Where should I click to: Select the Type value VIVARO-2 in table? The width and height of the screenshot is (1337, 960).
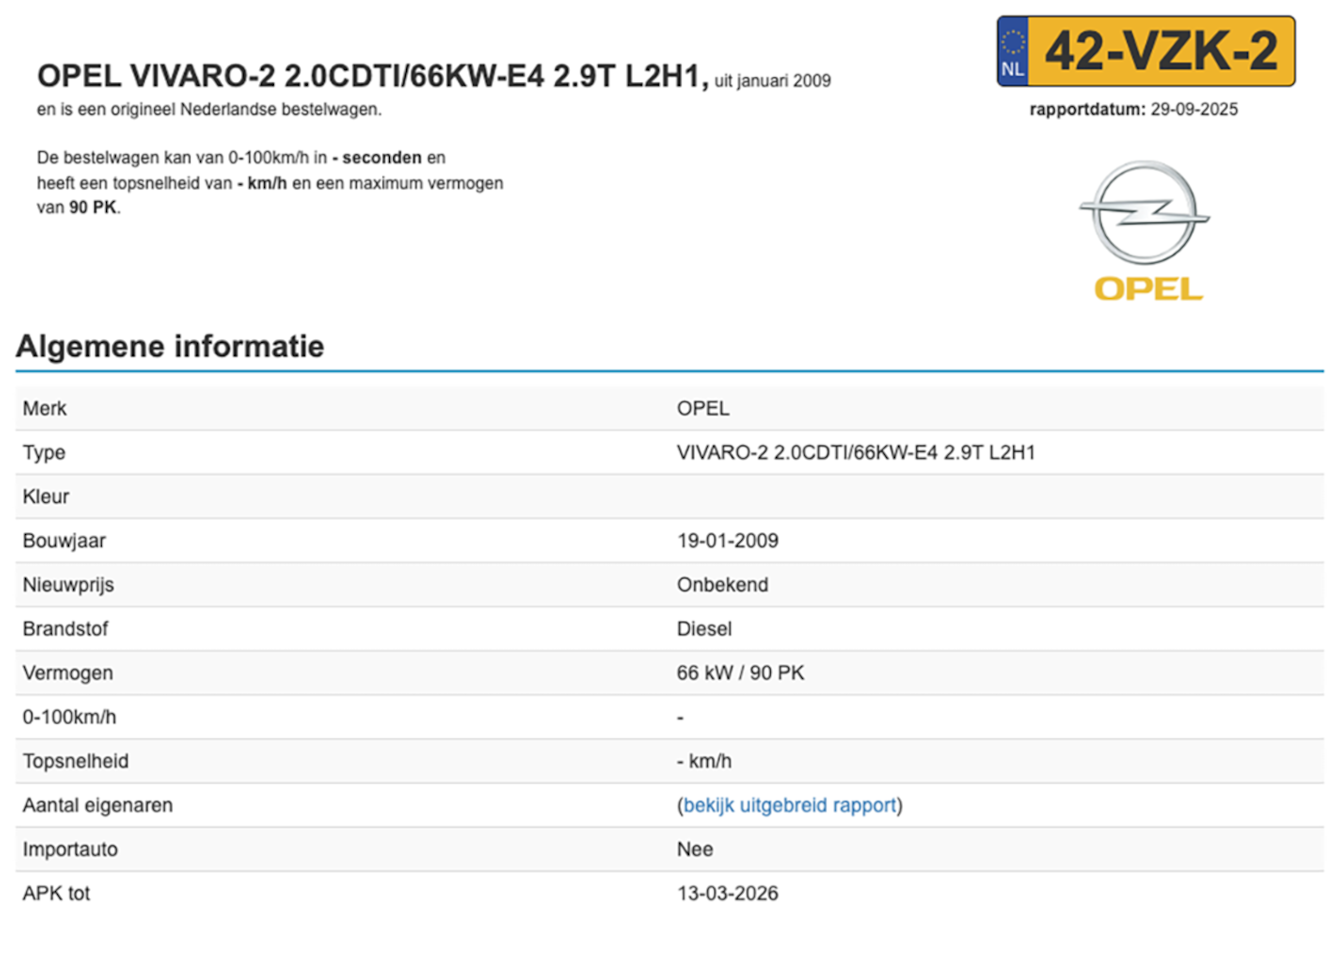[x=855, y=452]
